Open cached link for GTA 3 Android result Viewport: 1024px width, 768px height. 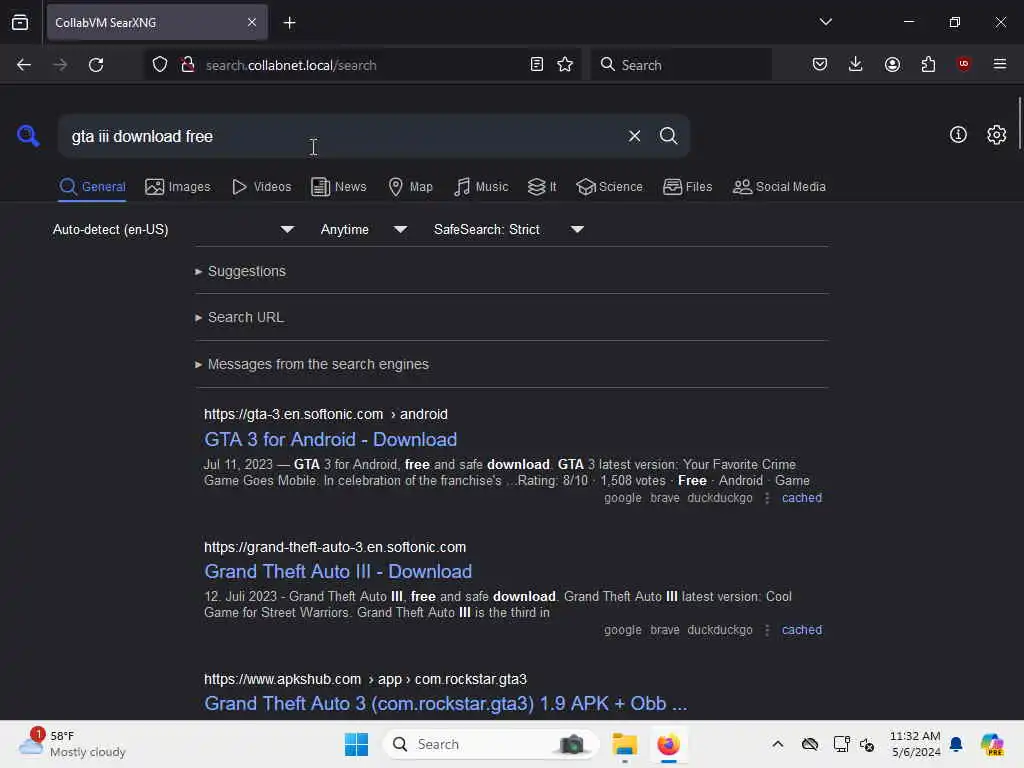801,498
